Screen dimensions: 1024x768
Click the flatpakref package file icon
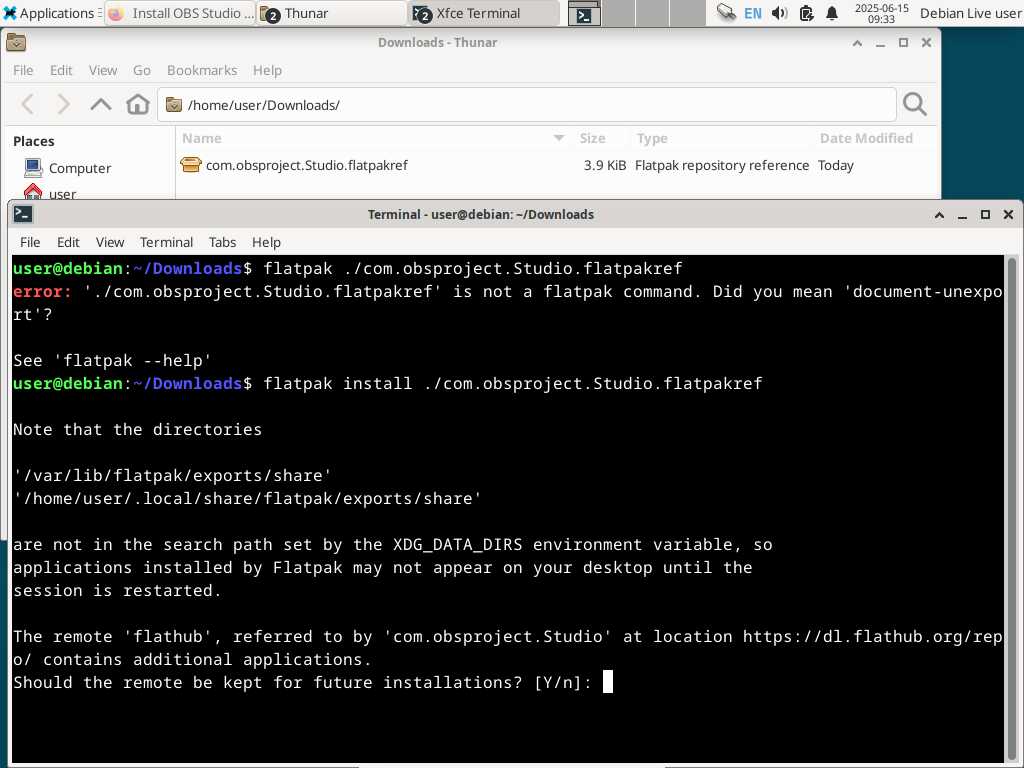(x=191, y=165)
